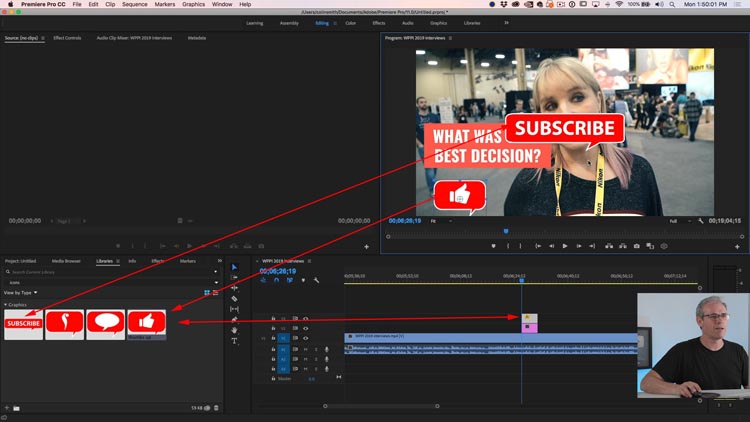Go to In point in Program monitor
Image resolution: width=750 pixels, height=422 pixels.
coord(538,246)
